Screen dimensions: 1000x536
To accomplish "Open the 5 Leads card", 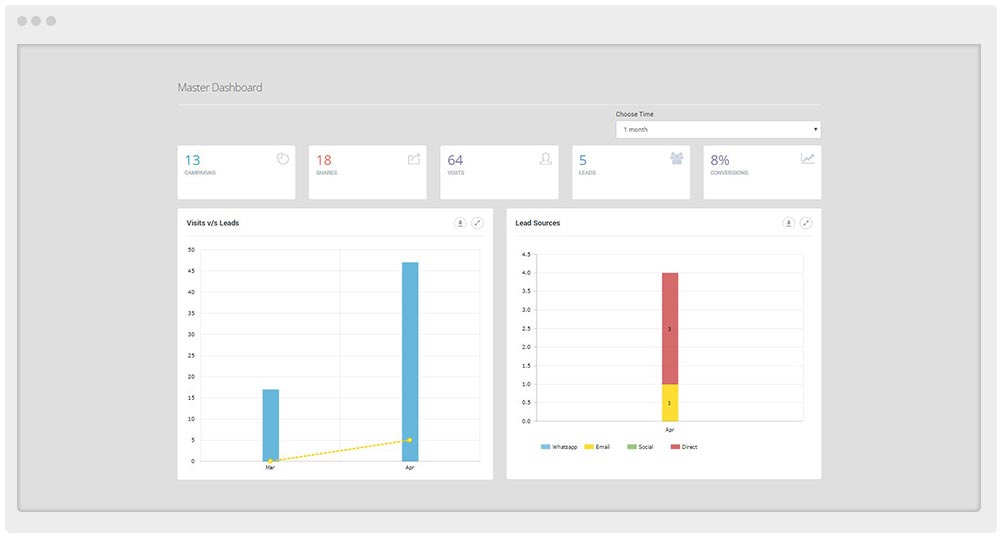I will (x=631, y=172).
